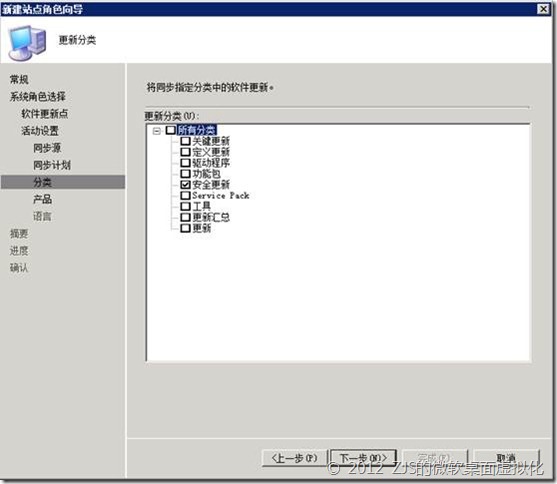Click the 语言 step in sidebar

(43, 216)
